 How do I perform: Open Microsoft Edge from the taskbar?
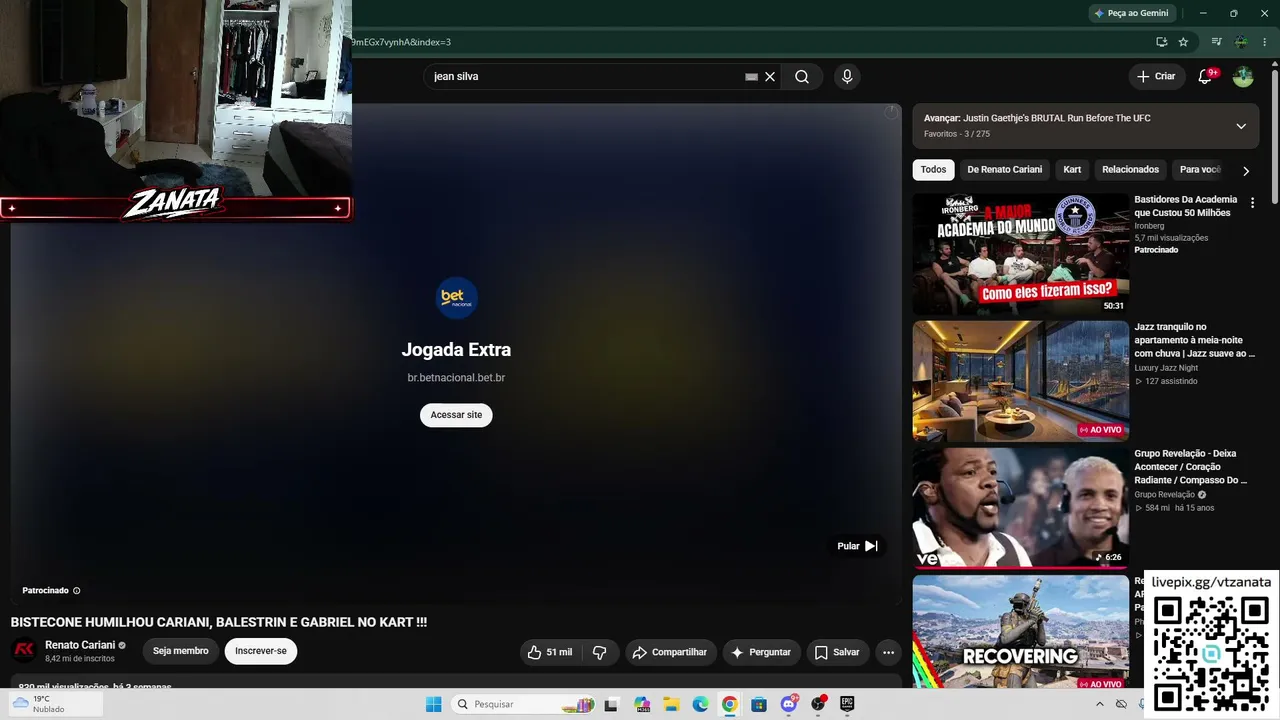click(x=700, y=704)
